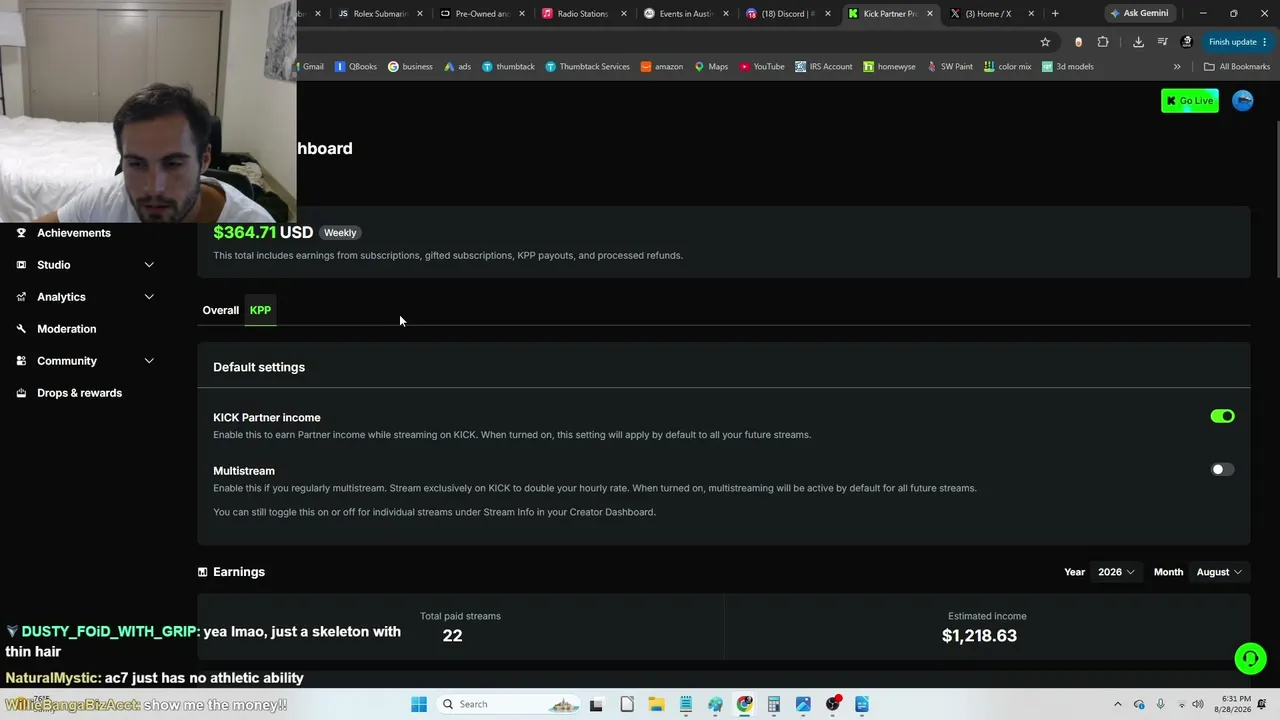Switch to the Rolex Submariner browser tab

pyautogui.click(x=380, y=14)
